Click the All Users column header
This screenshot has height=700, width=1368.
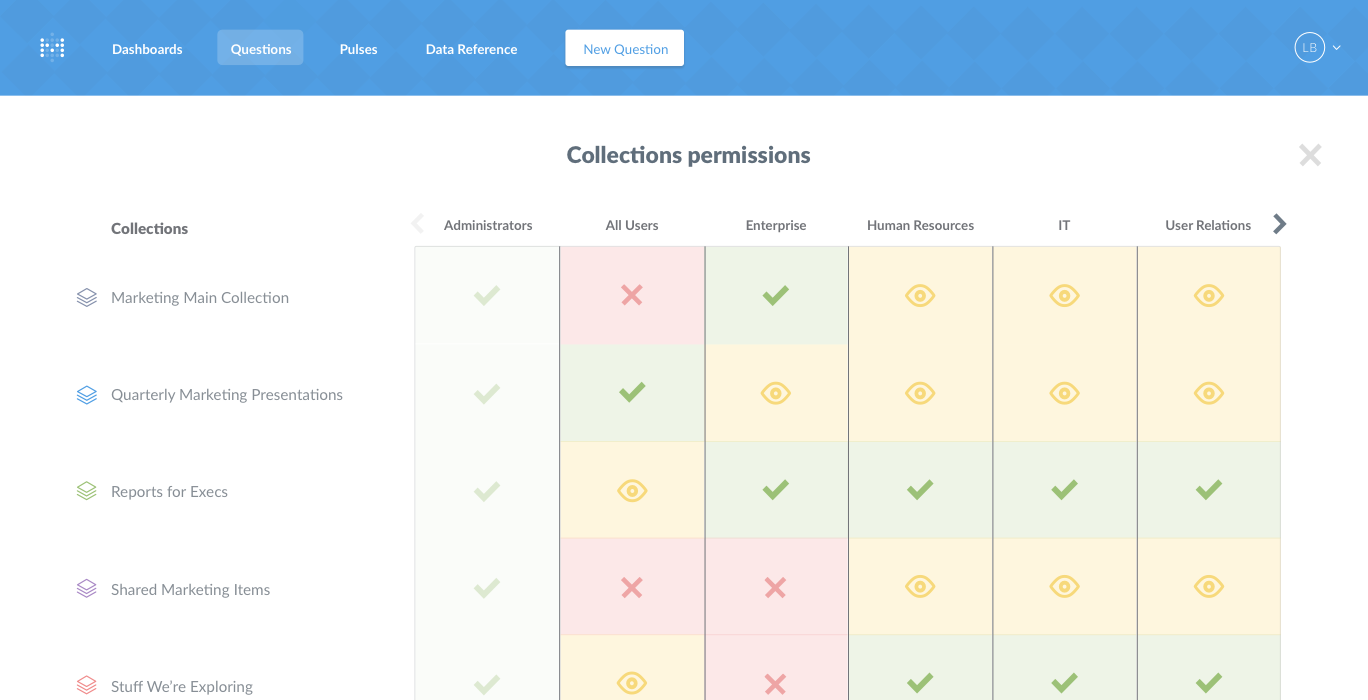click(632, 225)
